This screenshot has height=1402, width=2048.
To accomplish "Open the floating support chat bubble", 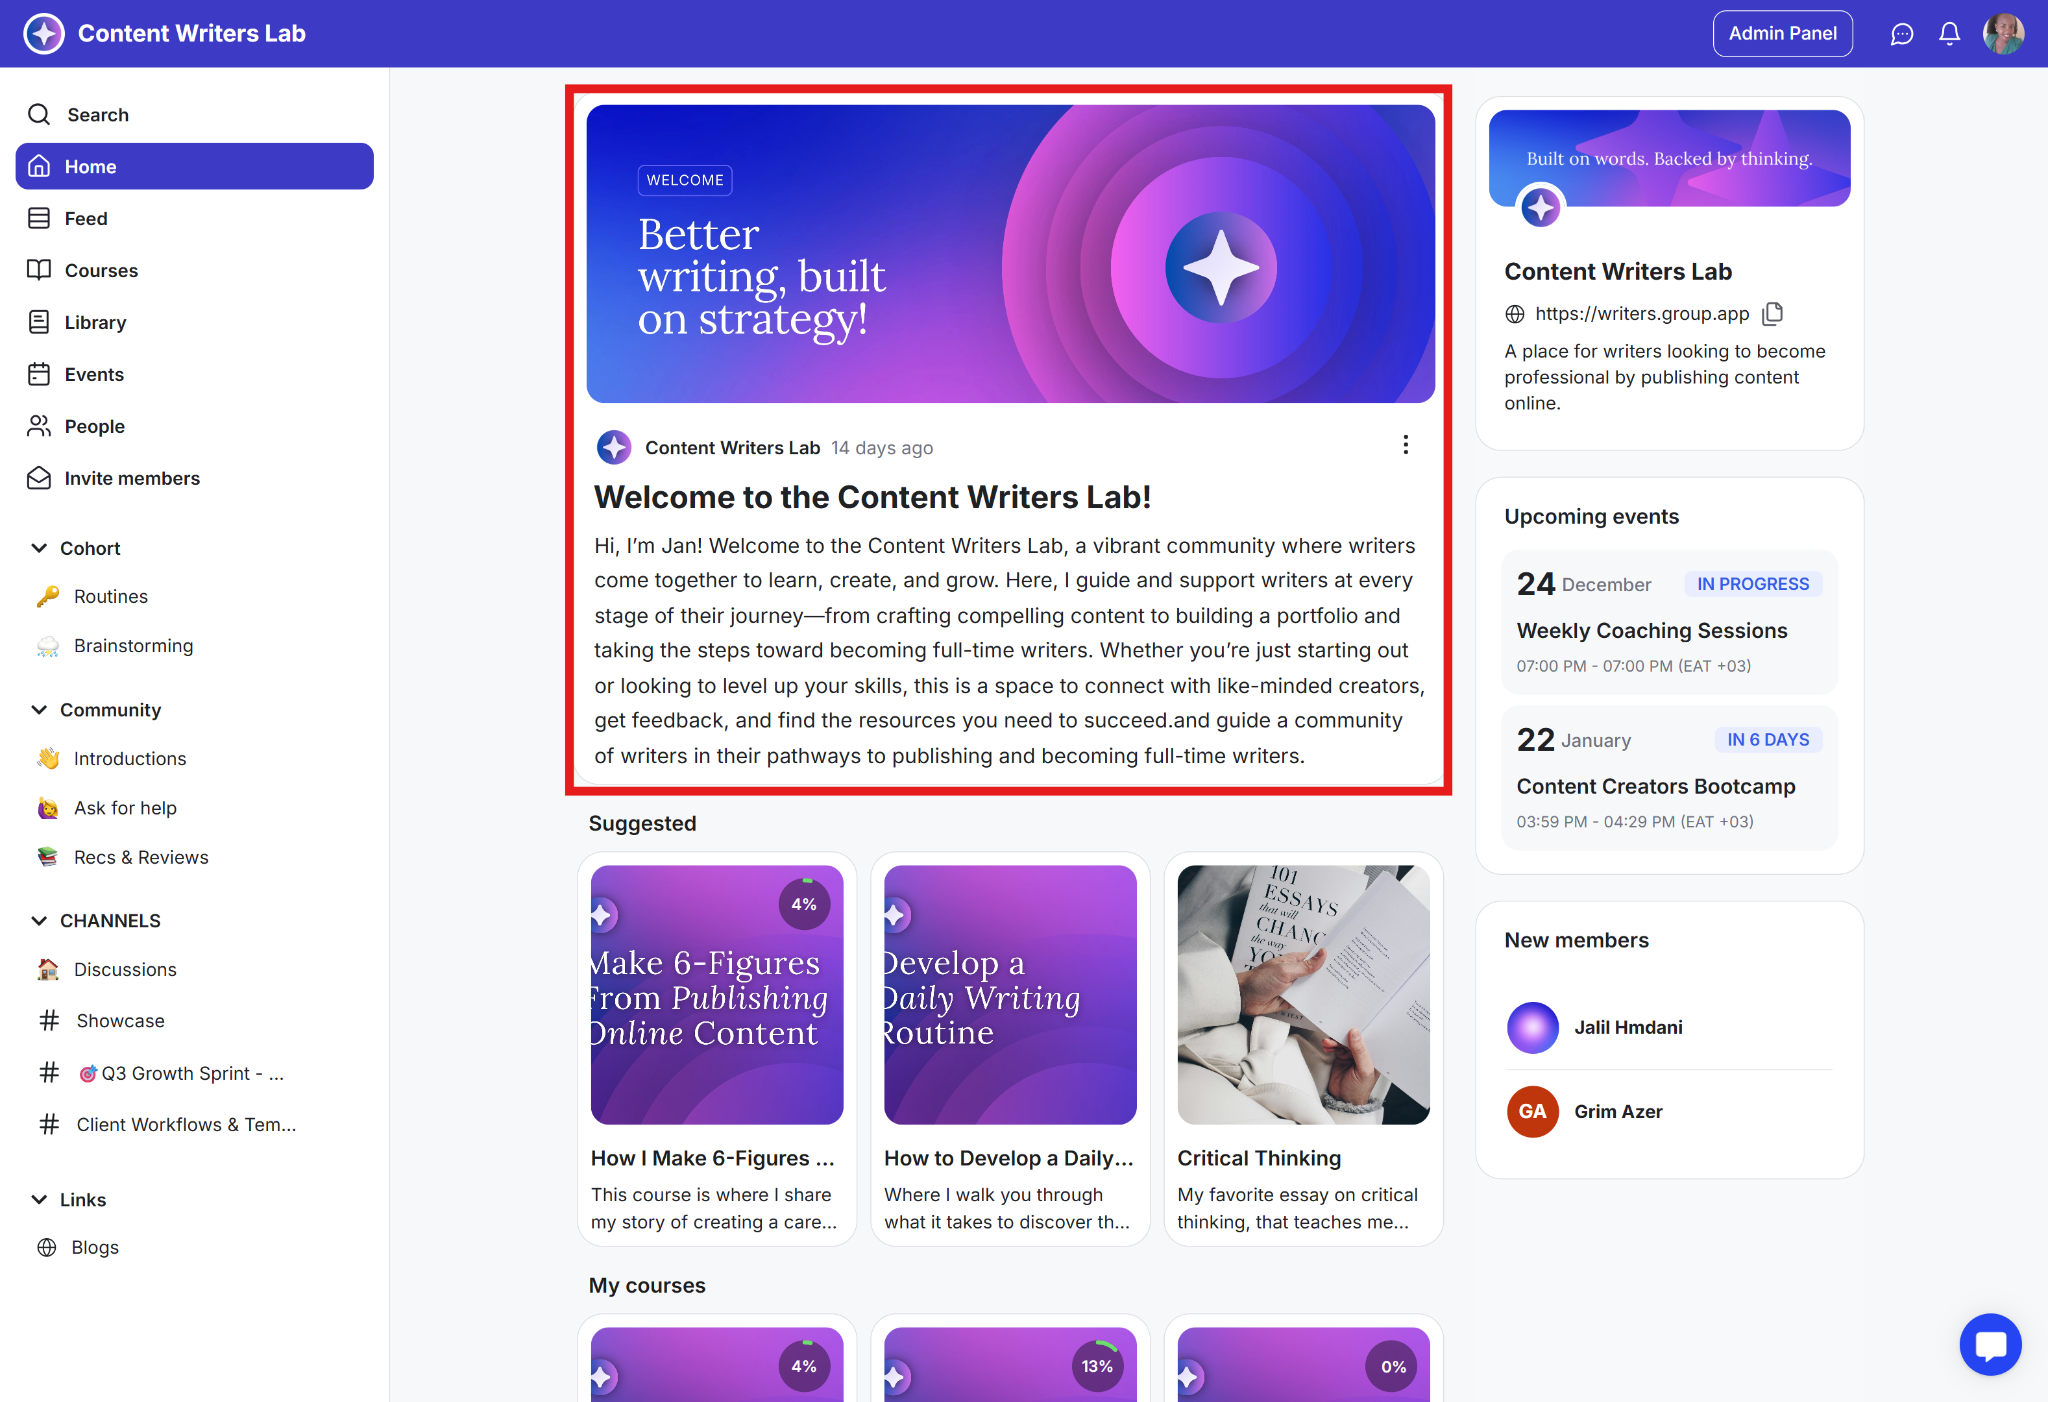I will coord(1990,1344).
